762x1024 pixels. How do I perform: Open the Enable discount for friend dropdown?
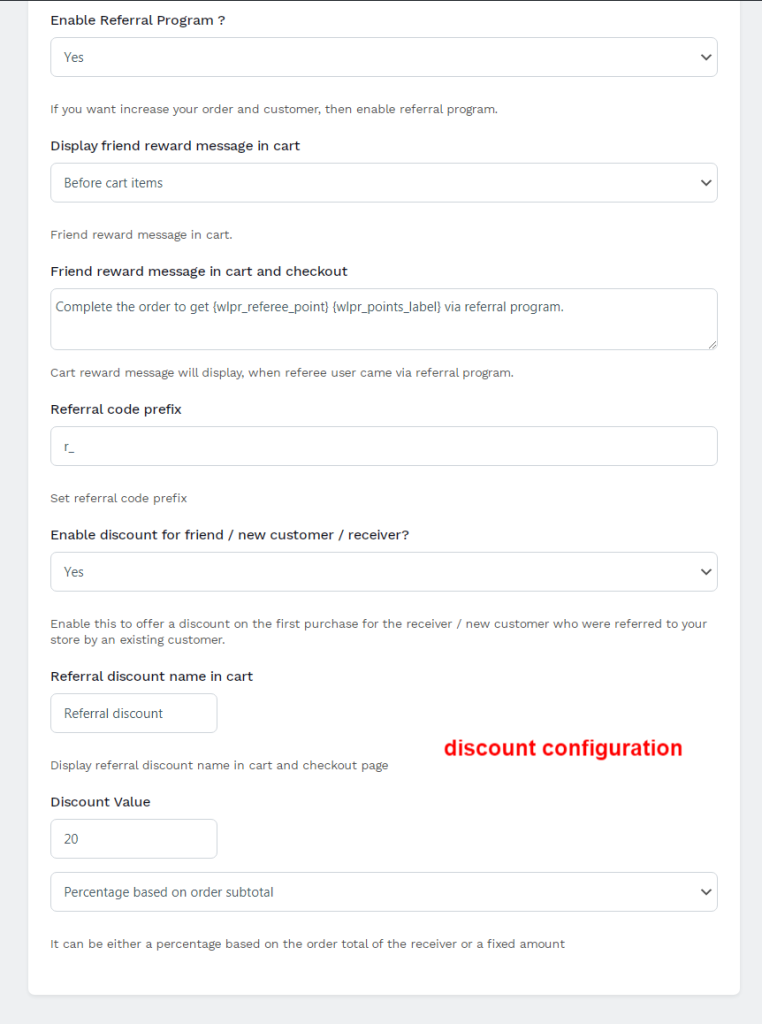[383, 571]
